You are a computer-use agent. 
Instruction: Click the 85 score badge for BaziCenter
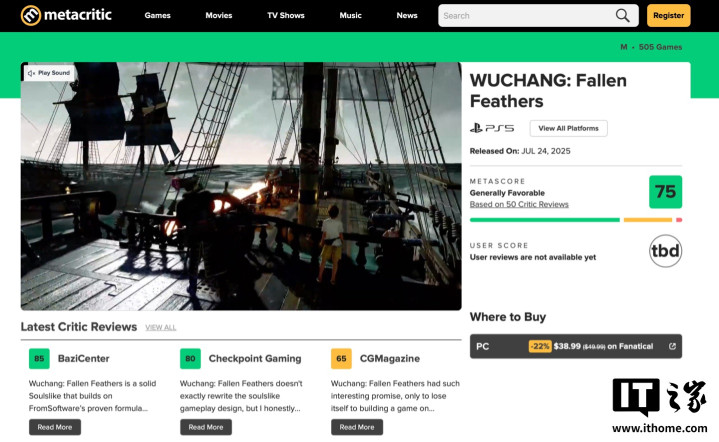(x=39, y=359)
